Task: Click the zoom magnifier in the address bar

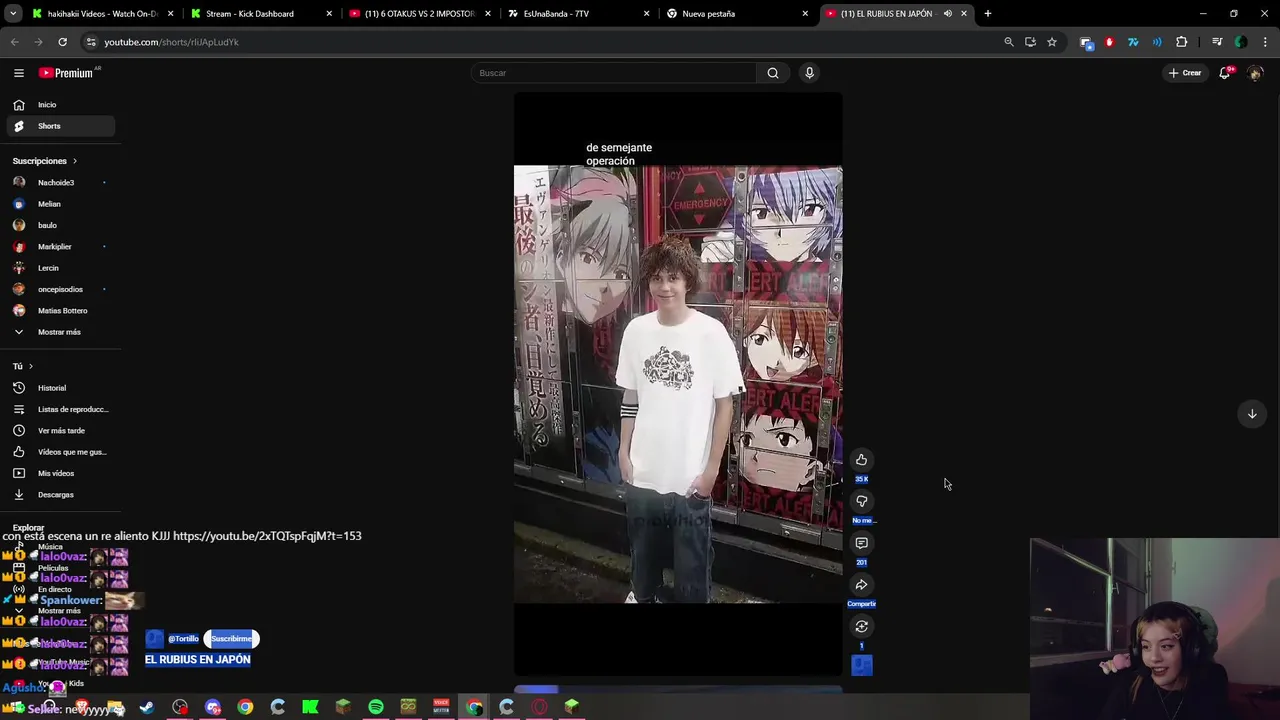Action: (1008, 42)
